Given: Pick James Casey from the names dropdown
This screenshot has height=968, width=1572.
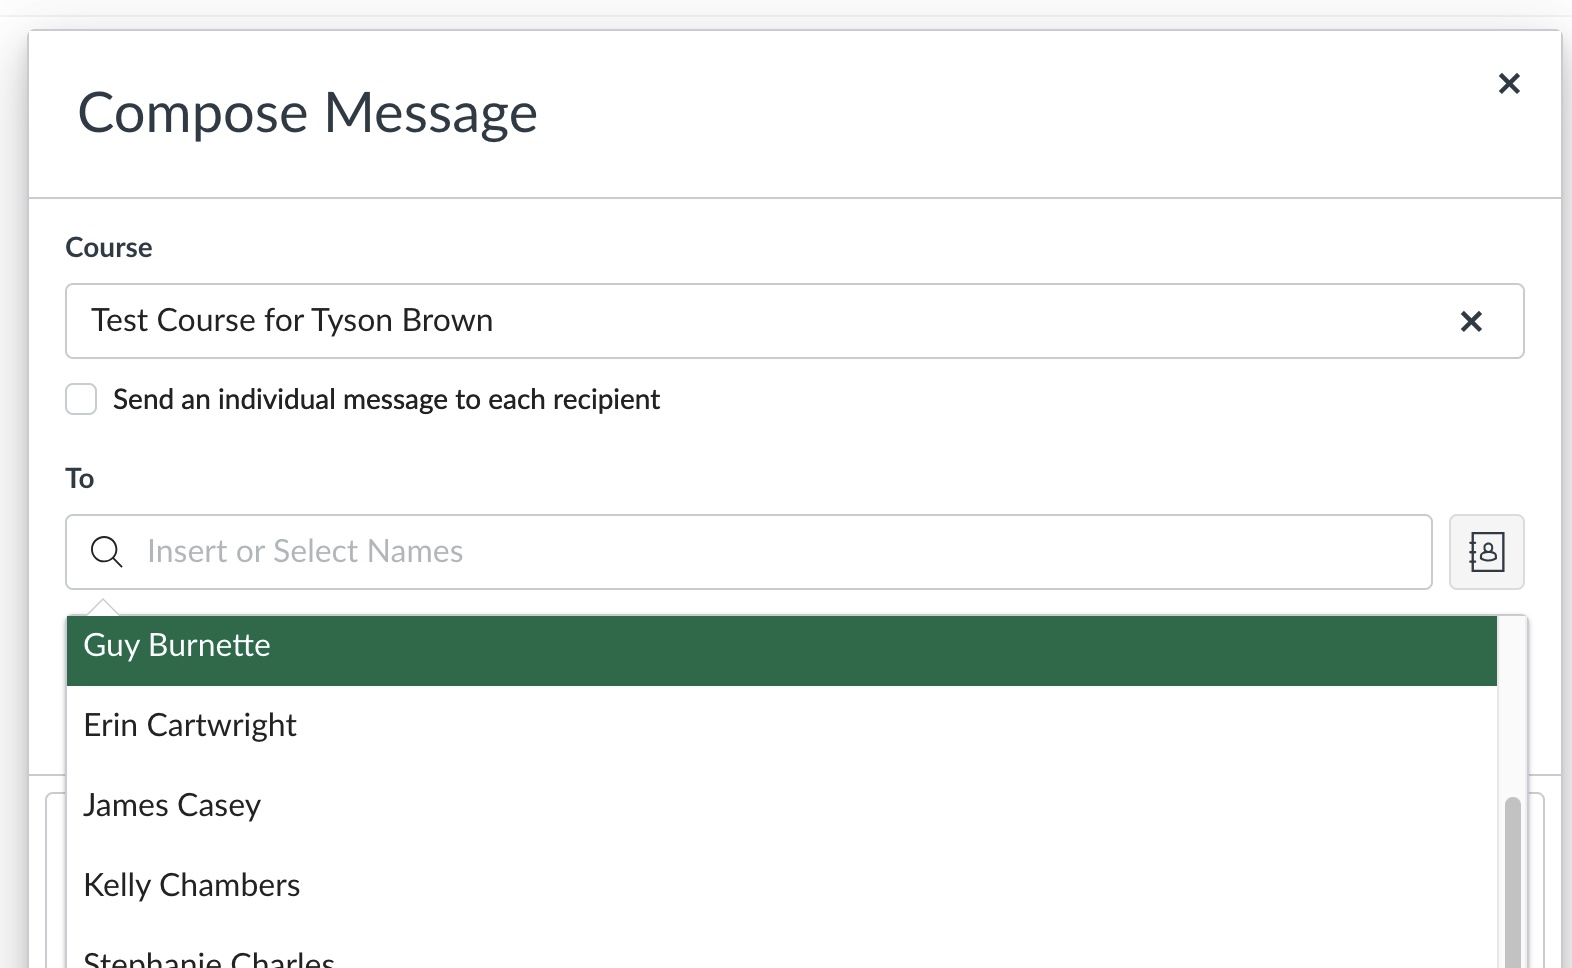Looking at the screenshot, I should 172,805.
